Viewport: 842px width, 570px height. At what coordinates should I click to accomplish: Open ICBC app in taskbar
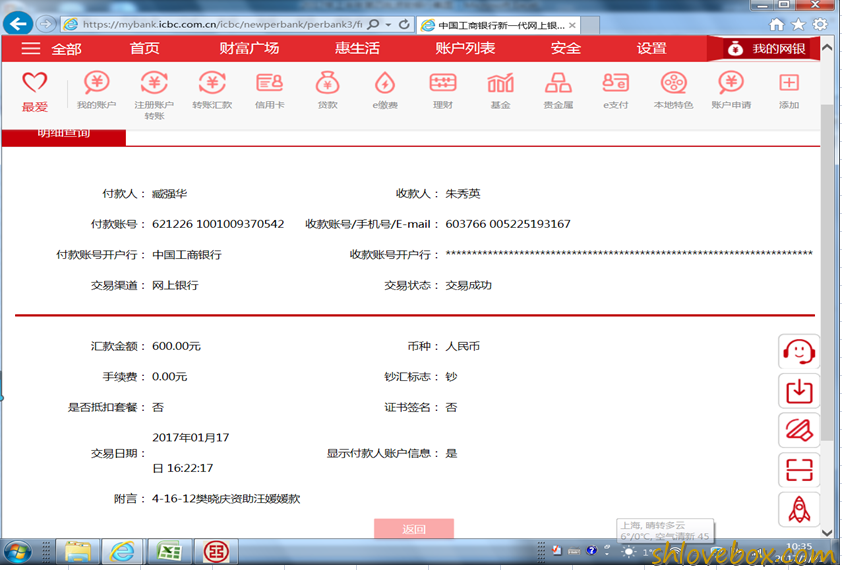pyautogui.click(x=216, y=552)
